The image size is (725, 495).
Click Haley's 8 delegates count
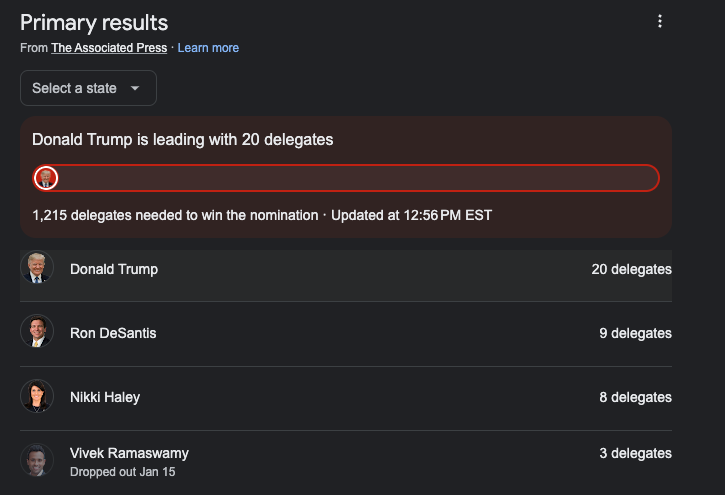[635, 397]
